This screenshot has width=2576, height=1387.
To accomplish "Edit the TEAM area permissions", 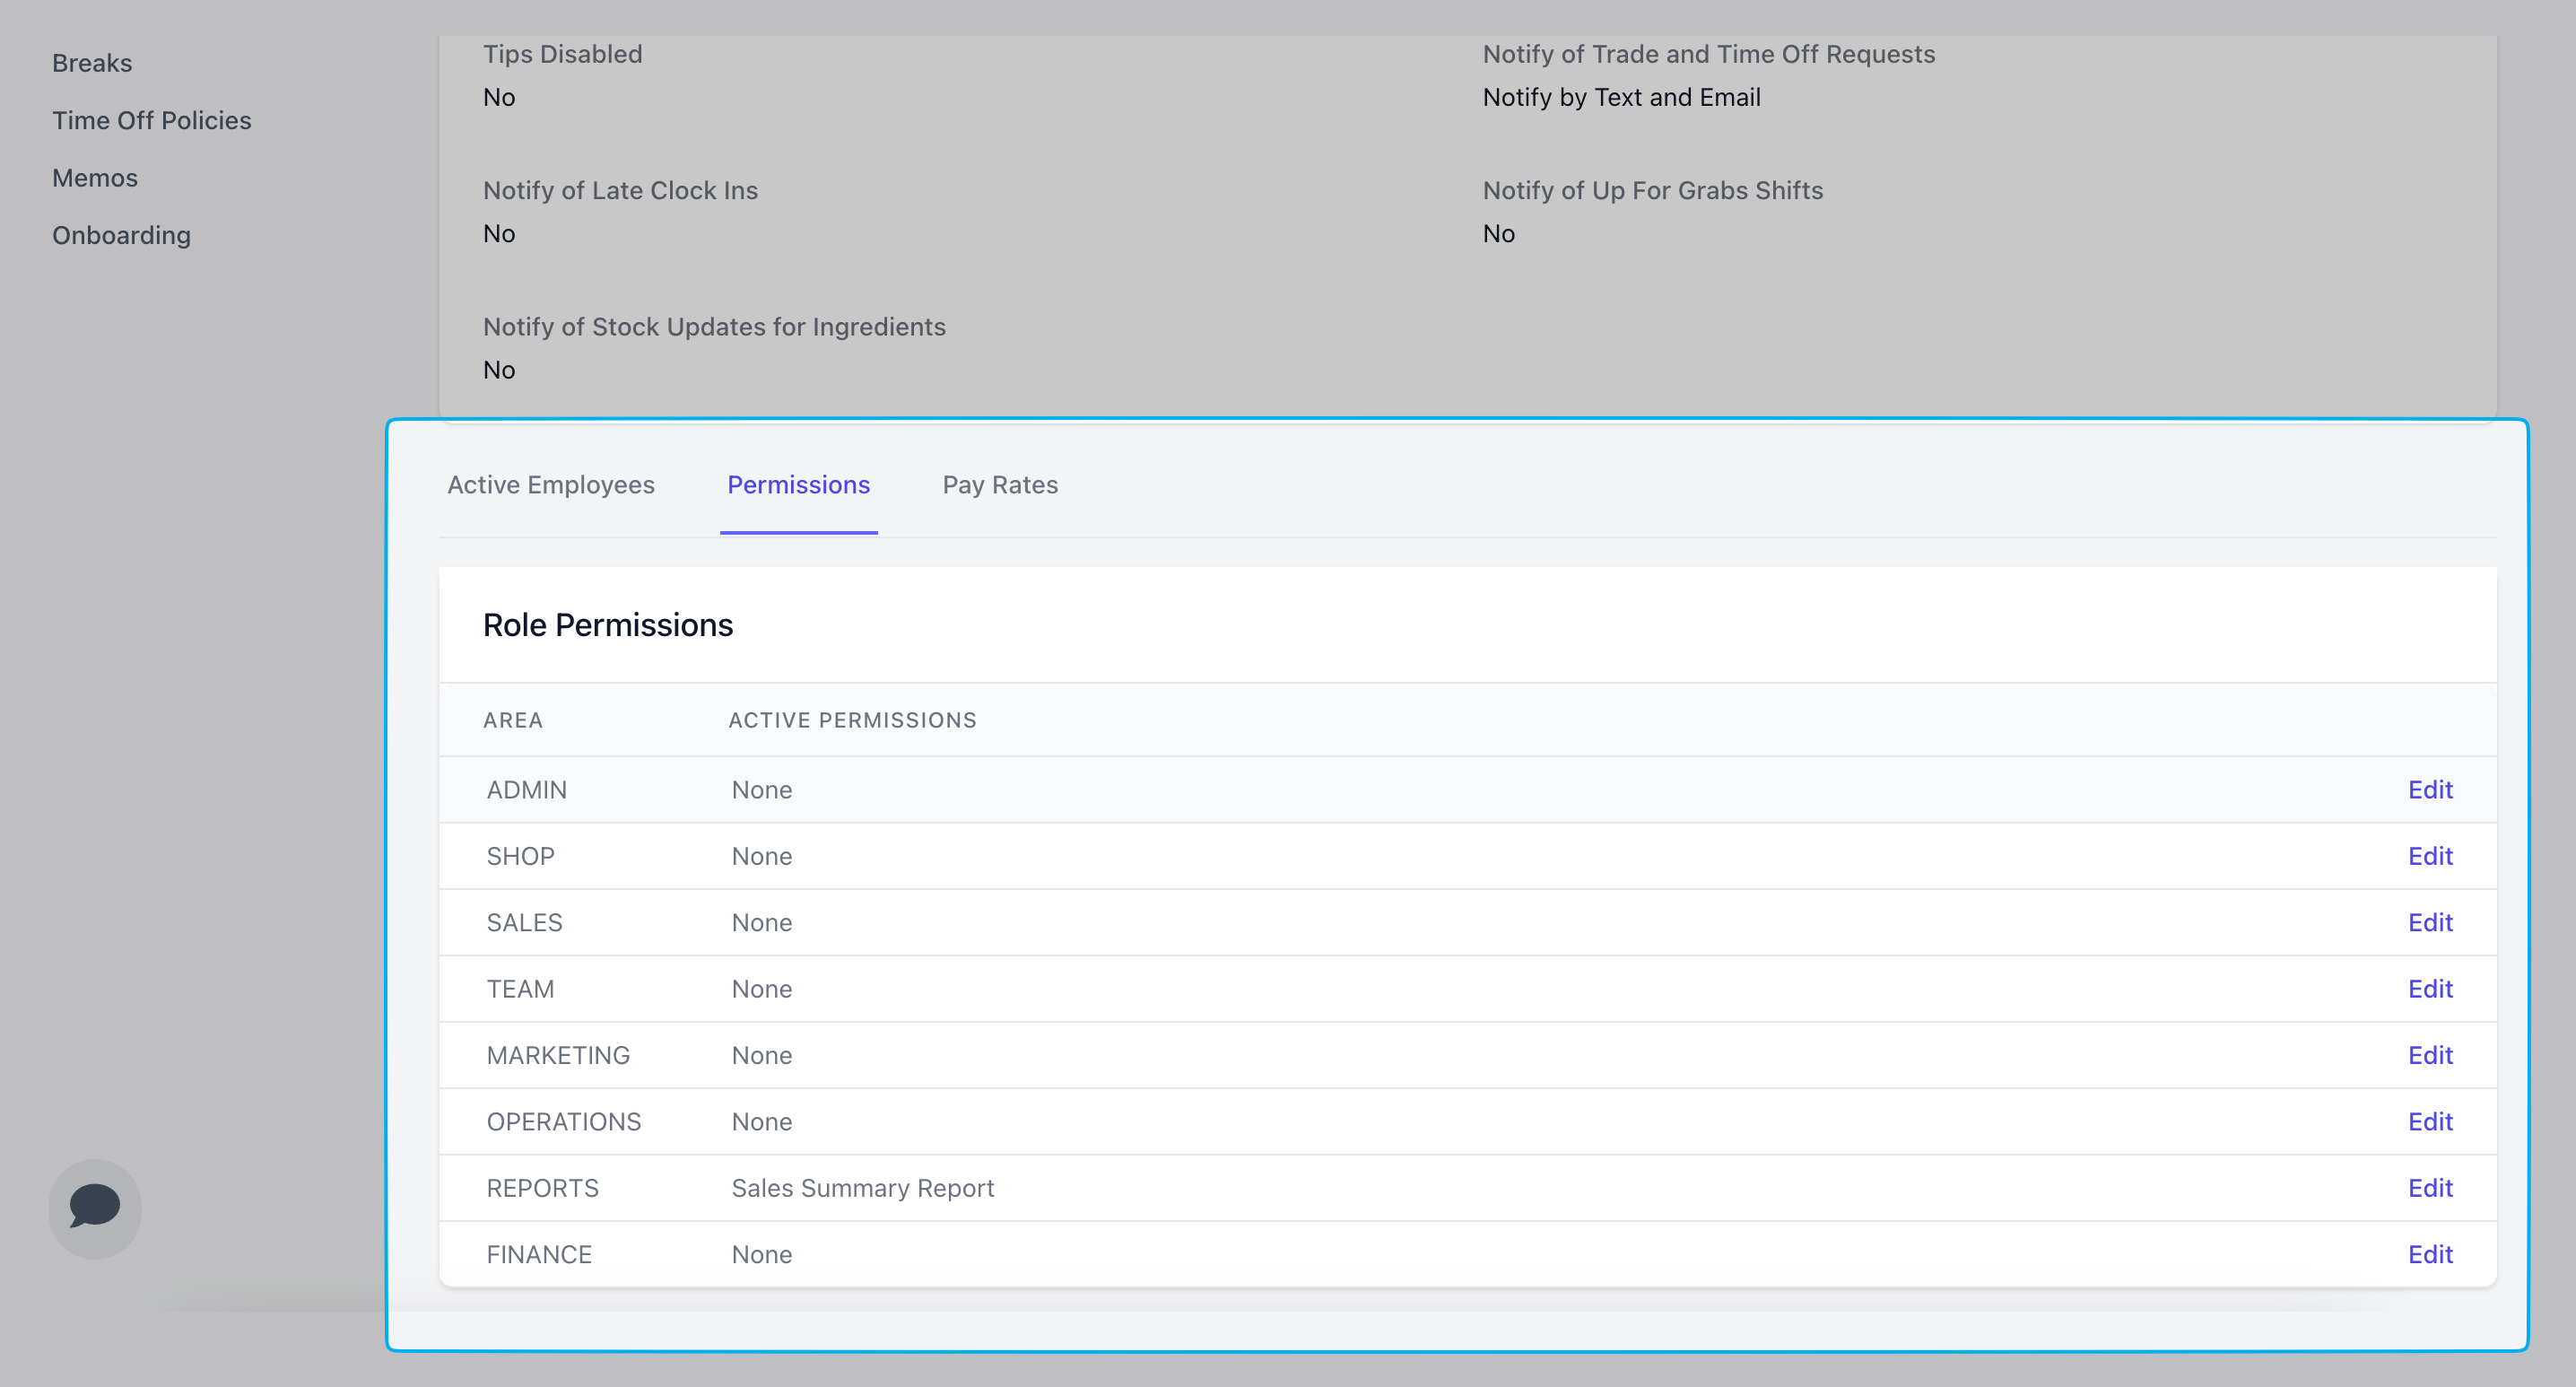I will pyautogui.click(x=2429, y=989).
